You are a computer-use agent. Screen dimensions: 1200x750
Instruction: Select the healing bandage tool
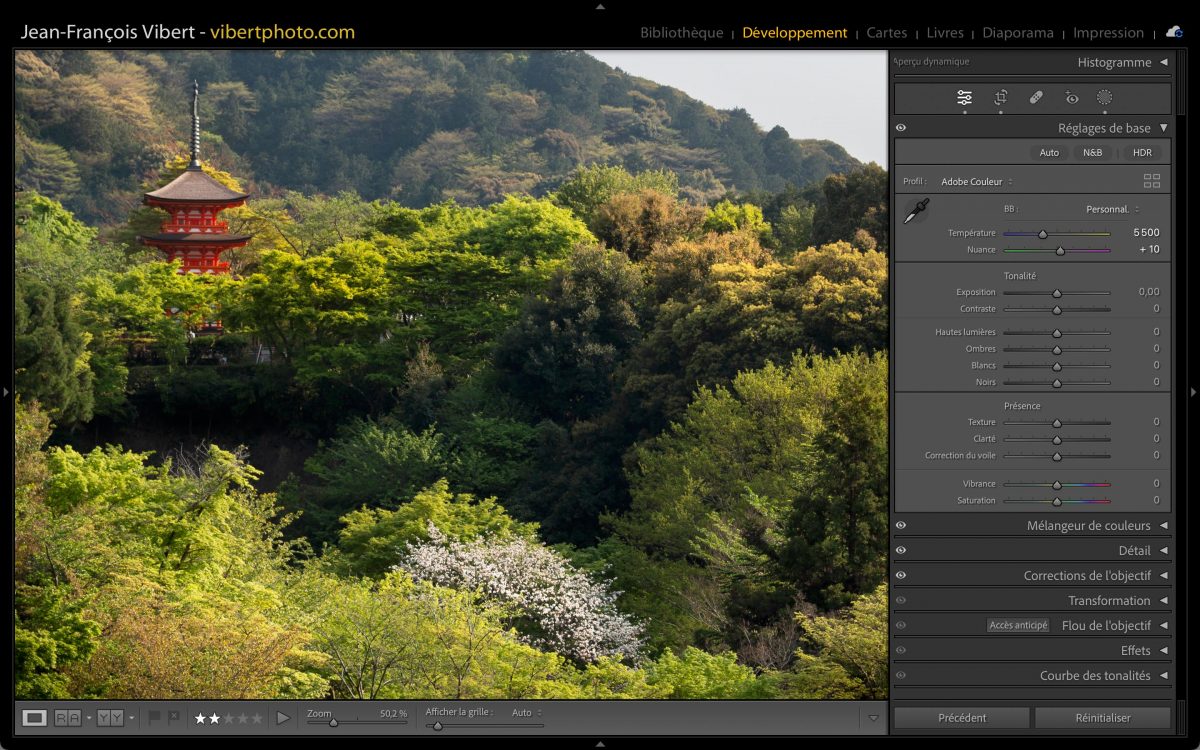(x=1036, y=97)
